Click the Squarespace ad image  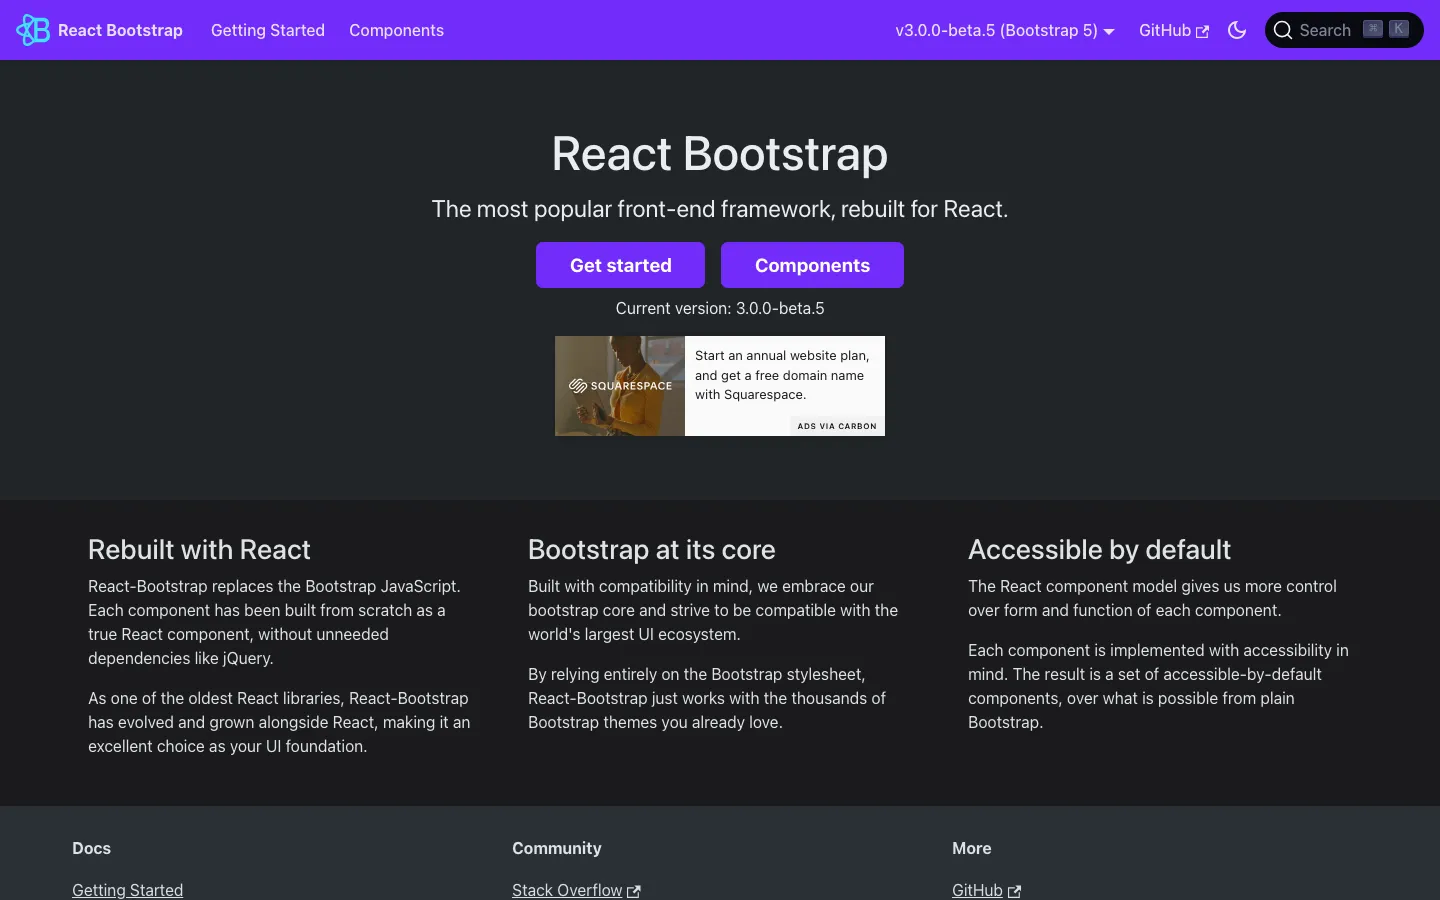tap(620, 386)
